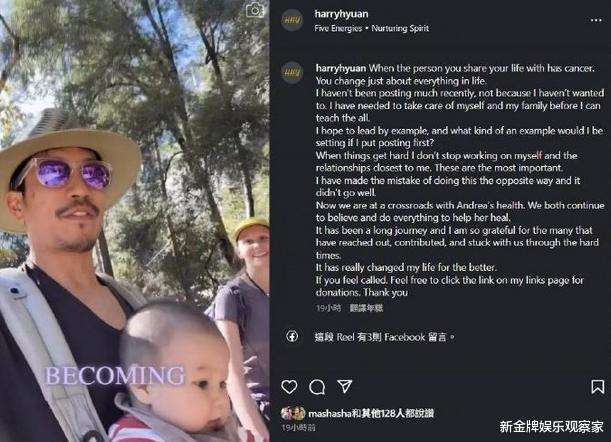The height and width of the screenshot is (442, 611).
Task: Click harryhyuan avatar beside the caption
Action: pos(292,72)
